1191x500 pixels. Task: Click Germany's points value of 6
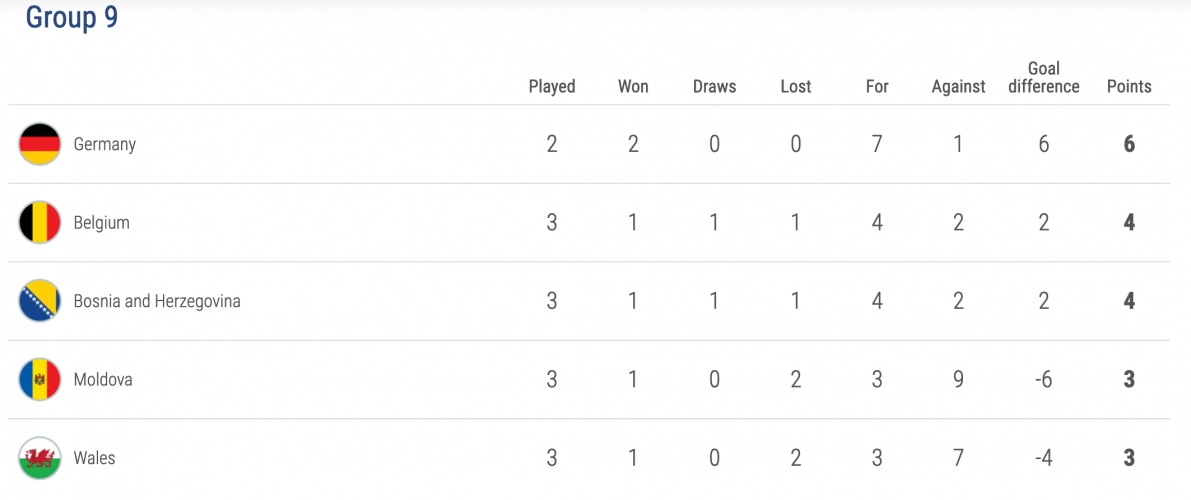click(x=1129, y=144)
